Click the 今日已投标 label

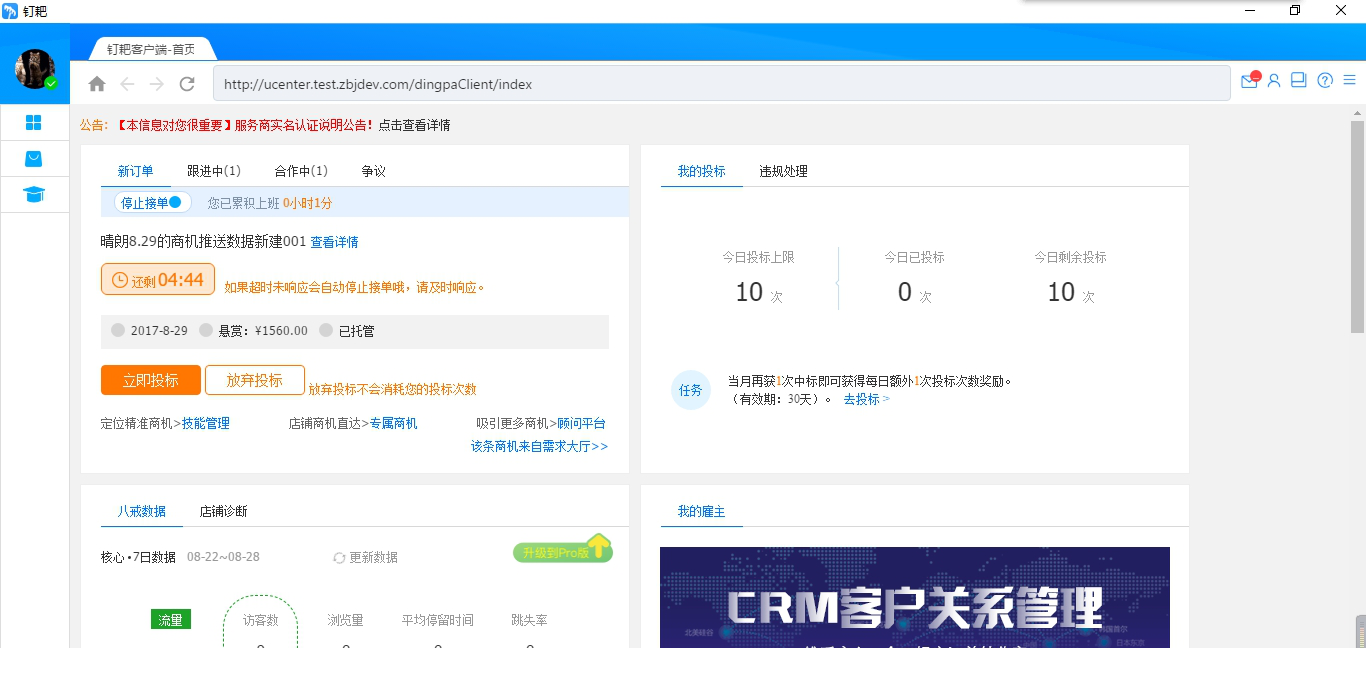click(x=914, y=257)
